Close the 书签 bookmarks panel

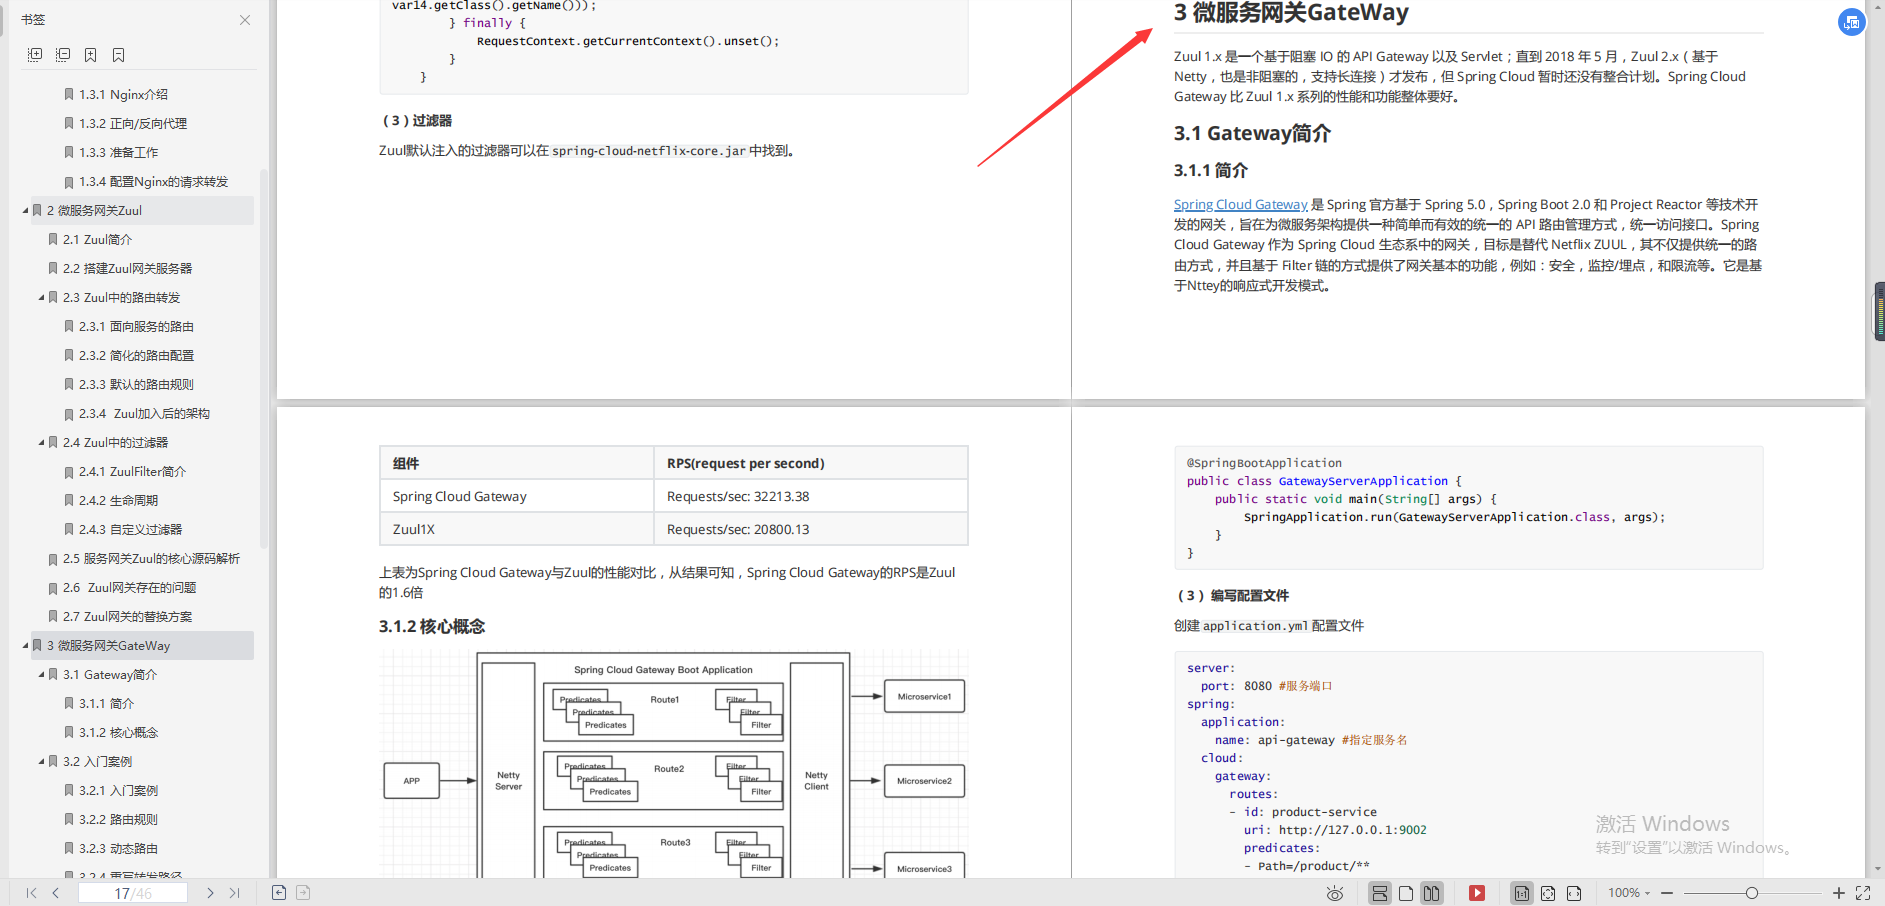coord(245,20)
